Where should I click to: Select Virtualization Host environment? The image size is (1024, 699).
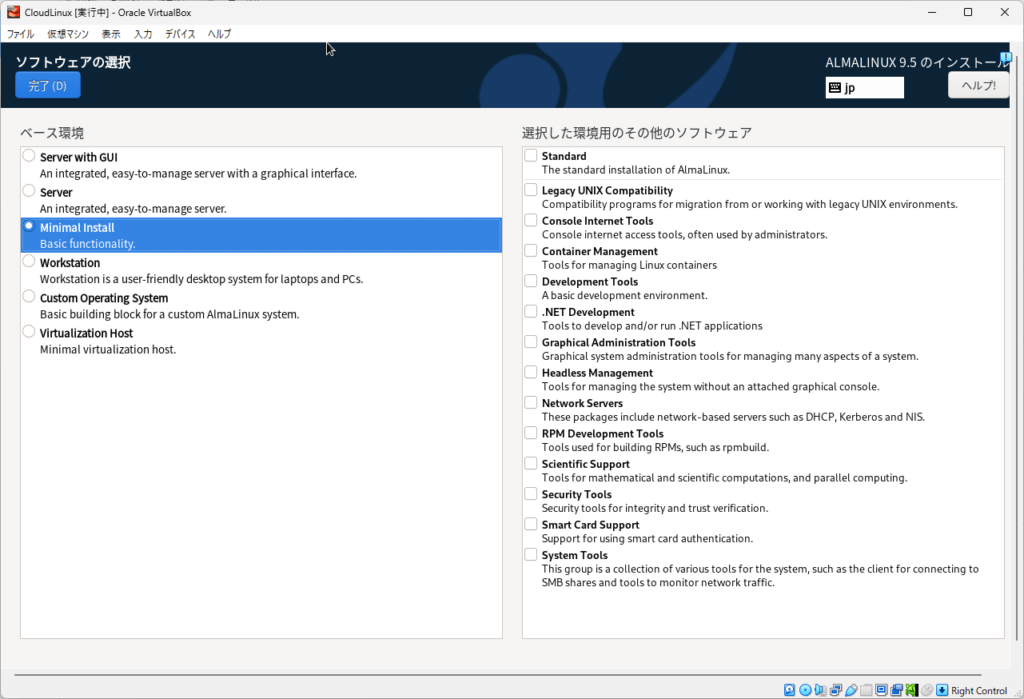point(29,333)
